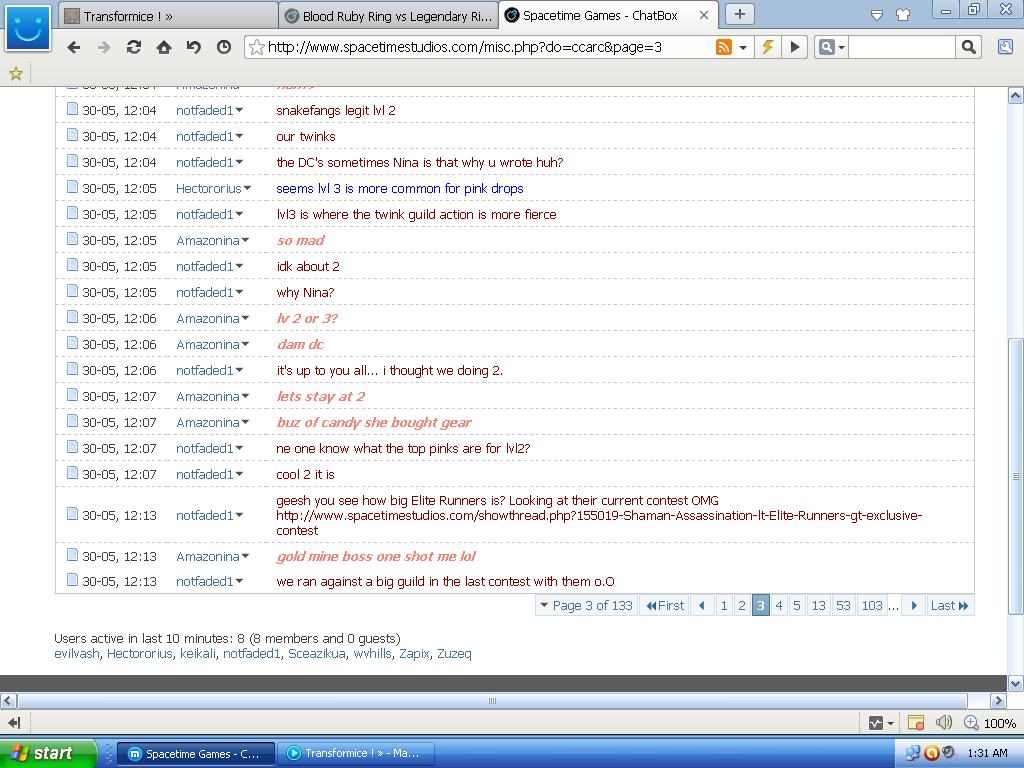1024x768 pixels.
Task: Click the vertical scrollbar down arrow
Action: point(1016,684)
